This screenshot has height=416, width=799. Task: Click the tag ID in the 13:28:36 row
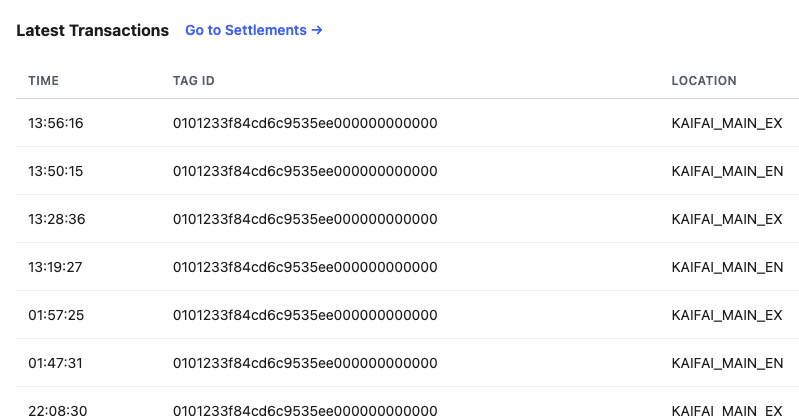[x=305, y=219]
